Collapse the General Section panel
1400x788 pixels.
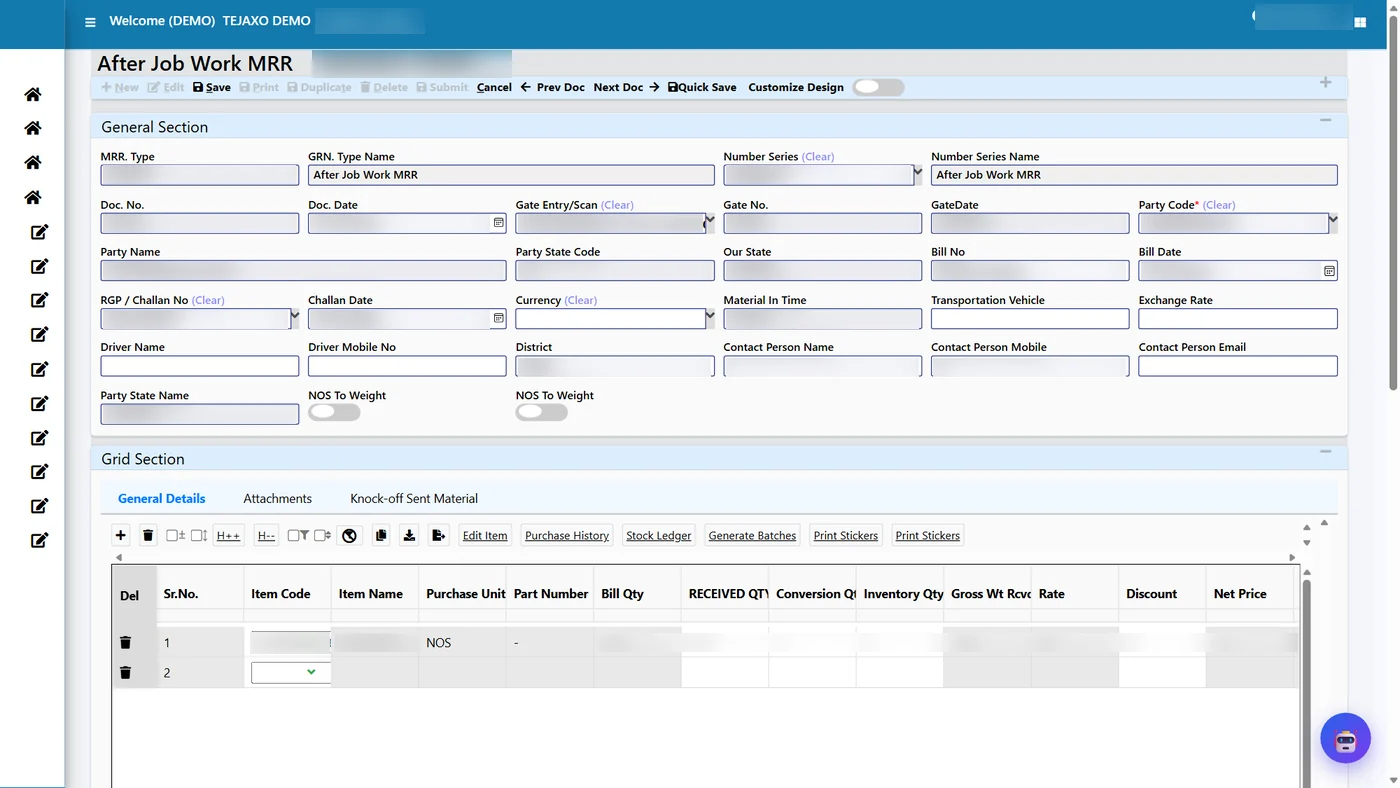pos(1325,121)
